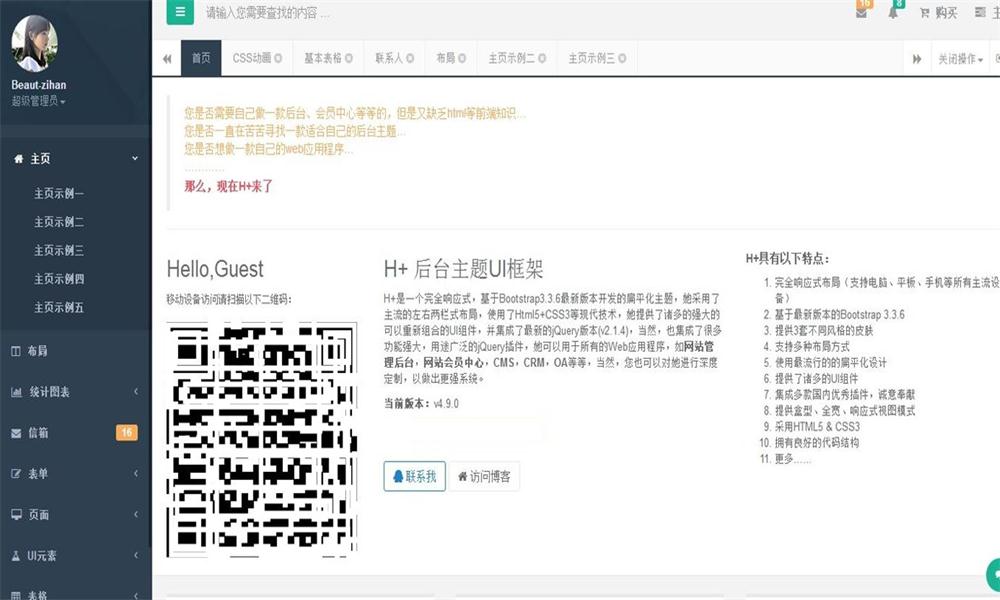This screenshot has height=600, width=1000.
Task: Click the bar chart icon beside 统计图表
Action: [x=17, y=392]
